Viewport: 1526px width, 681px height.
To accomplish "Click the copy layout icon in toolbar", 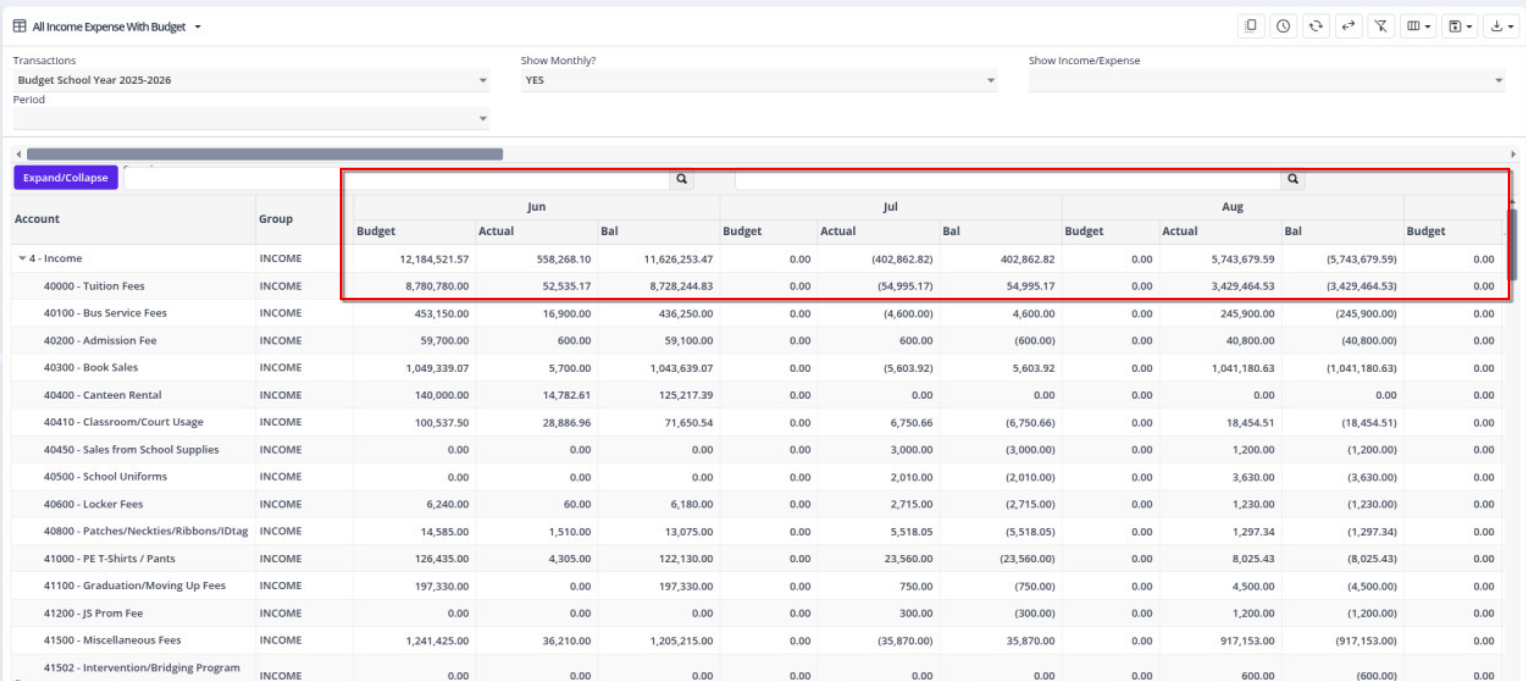I will click(x=1250, y=26).
